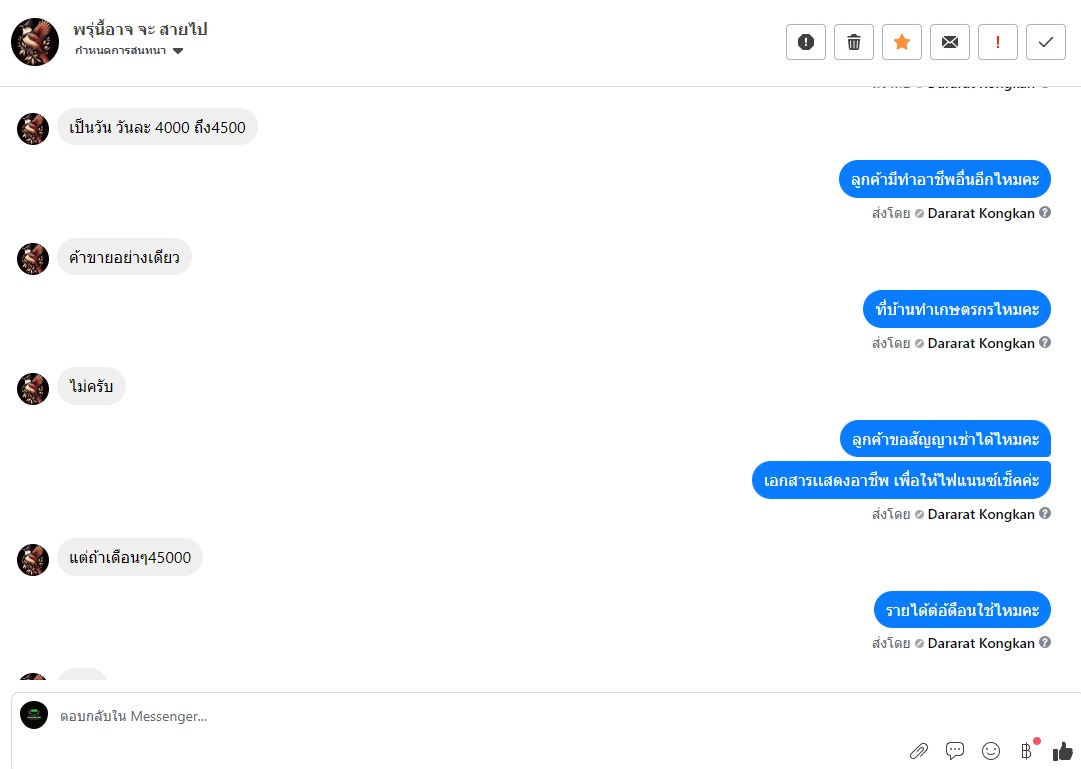Click header profile picture of the customer
1081x769 pixels.
coord(35,42)
